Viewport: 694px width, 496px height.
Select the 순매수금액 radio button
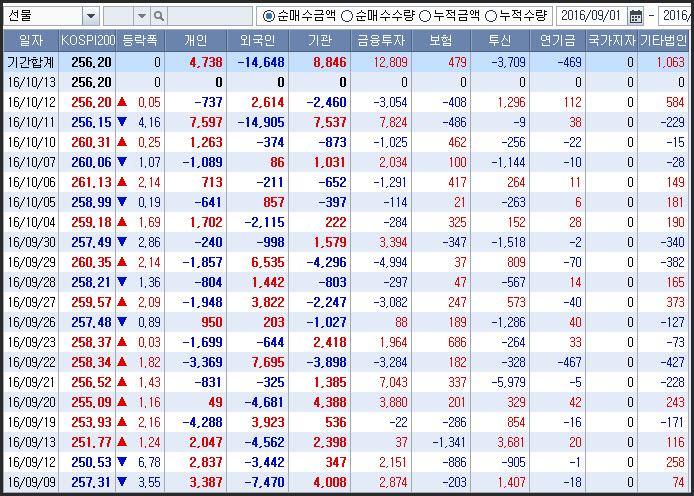click(268, 16)
